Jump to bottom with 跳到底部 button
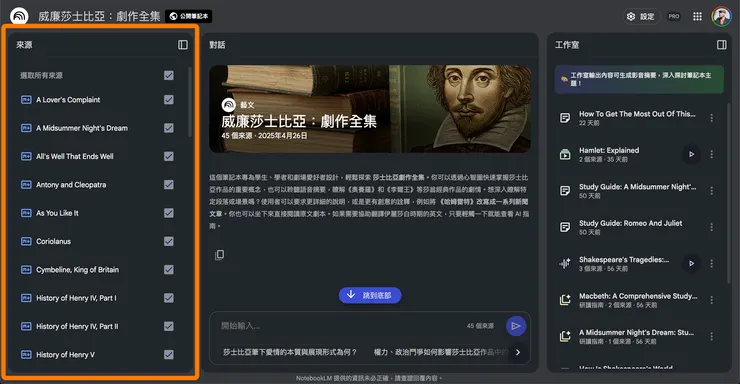The image size is (740, 384). [370, 295]
